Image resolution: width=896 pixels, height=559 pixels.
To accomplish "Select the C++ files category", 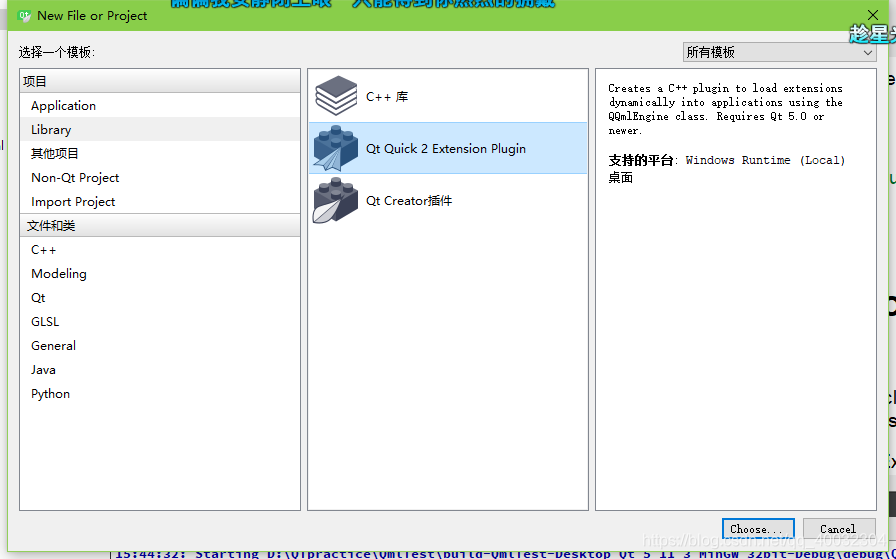I will pos(160,249).
